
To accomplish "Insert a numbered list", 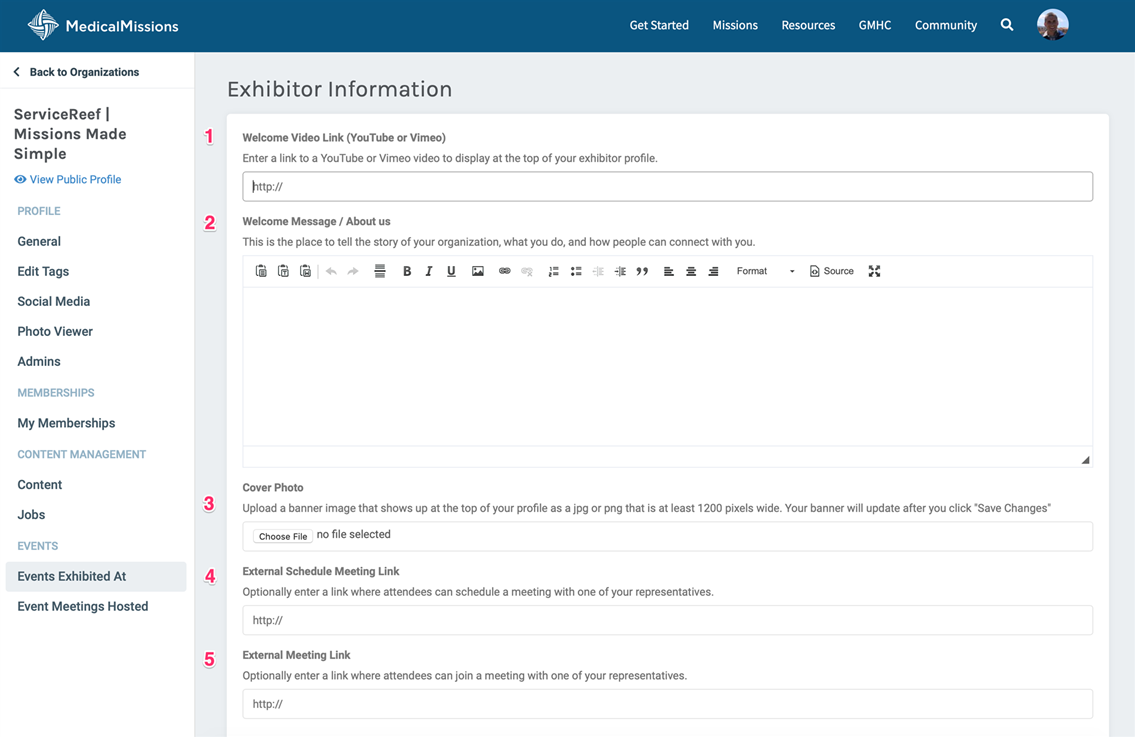I will pos(553,271).
